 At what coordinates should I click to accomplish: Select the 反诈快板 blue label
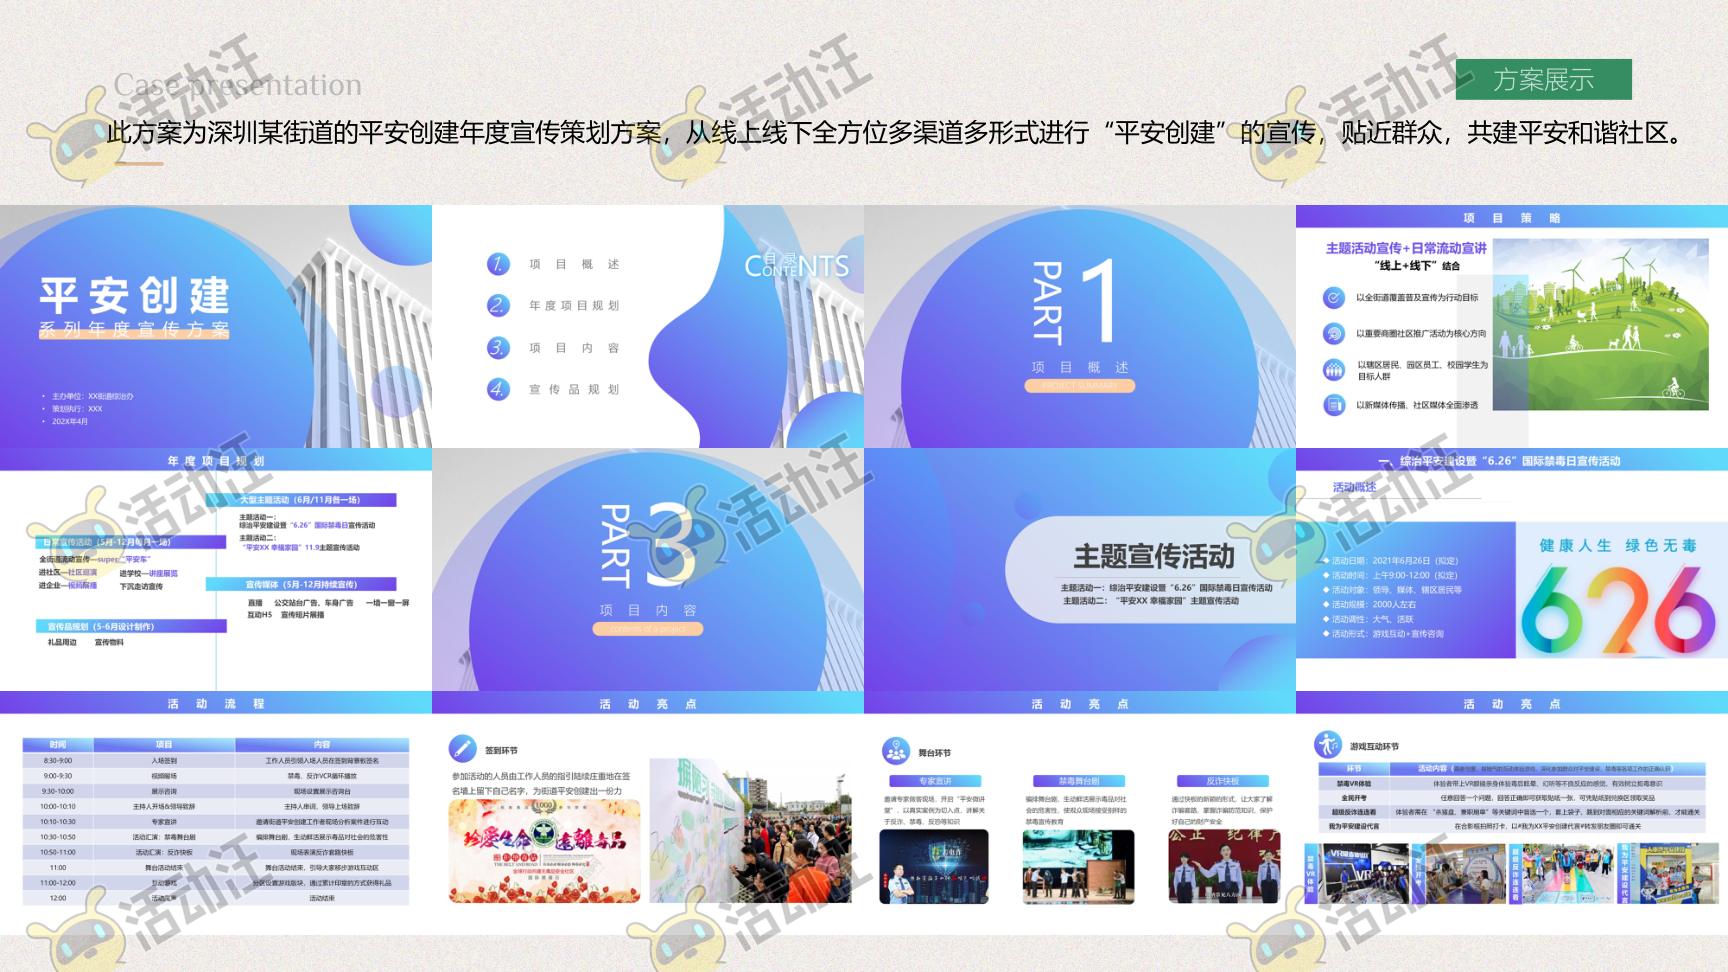pyautogui.click(x=1222, y=781)
